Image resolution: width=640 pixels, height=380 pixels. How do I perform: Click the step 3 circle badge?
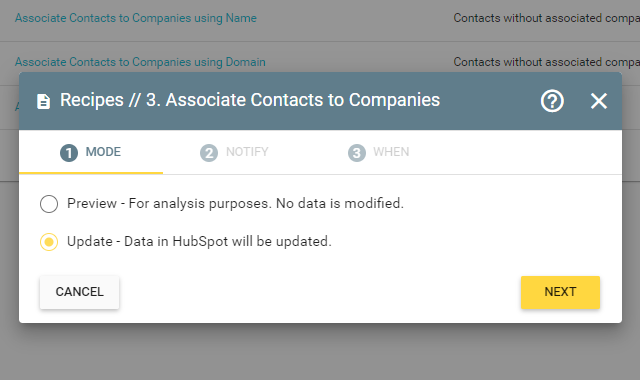tap(357, 153)
